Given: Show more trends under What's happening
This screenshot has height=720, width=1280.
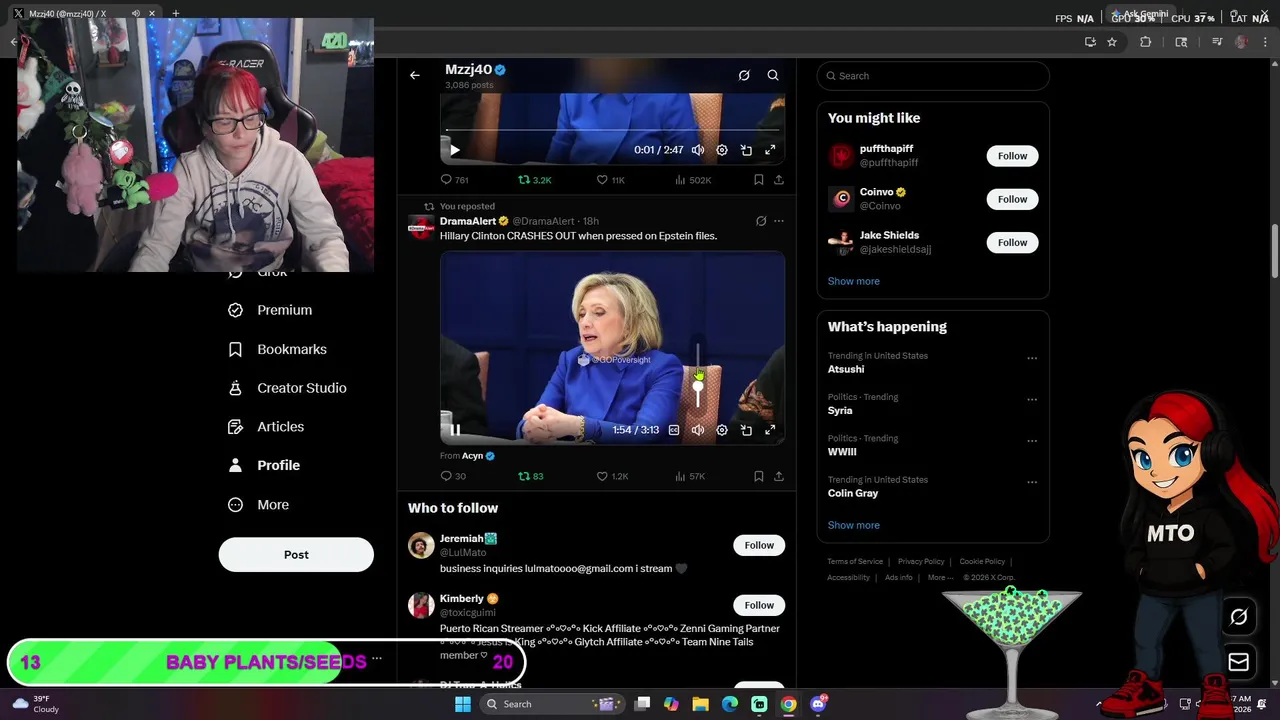Looking at the screenshot, I should coord(854,525).
